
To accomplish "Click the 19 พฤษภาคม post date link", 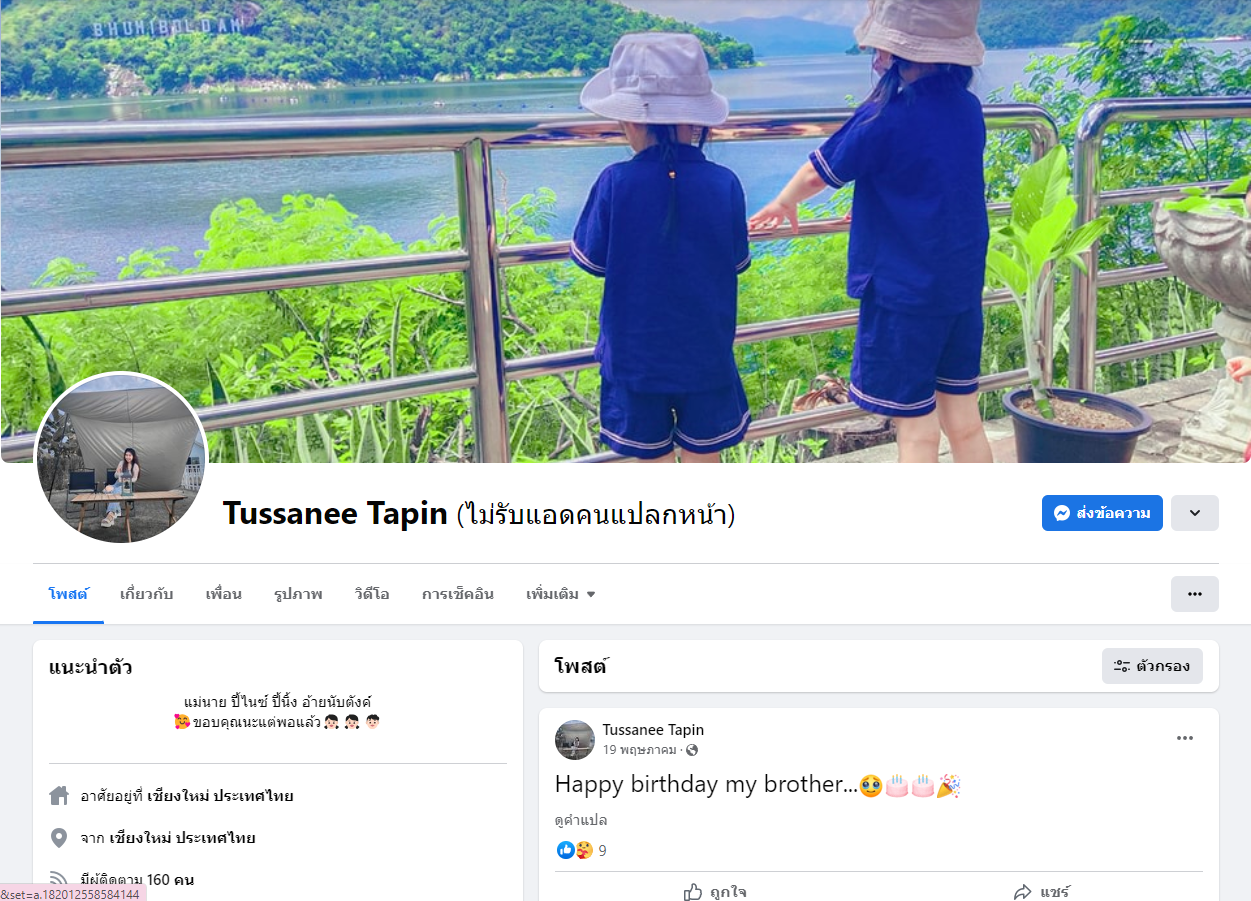I will (x=639, y=750).
